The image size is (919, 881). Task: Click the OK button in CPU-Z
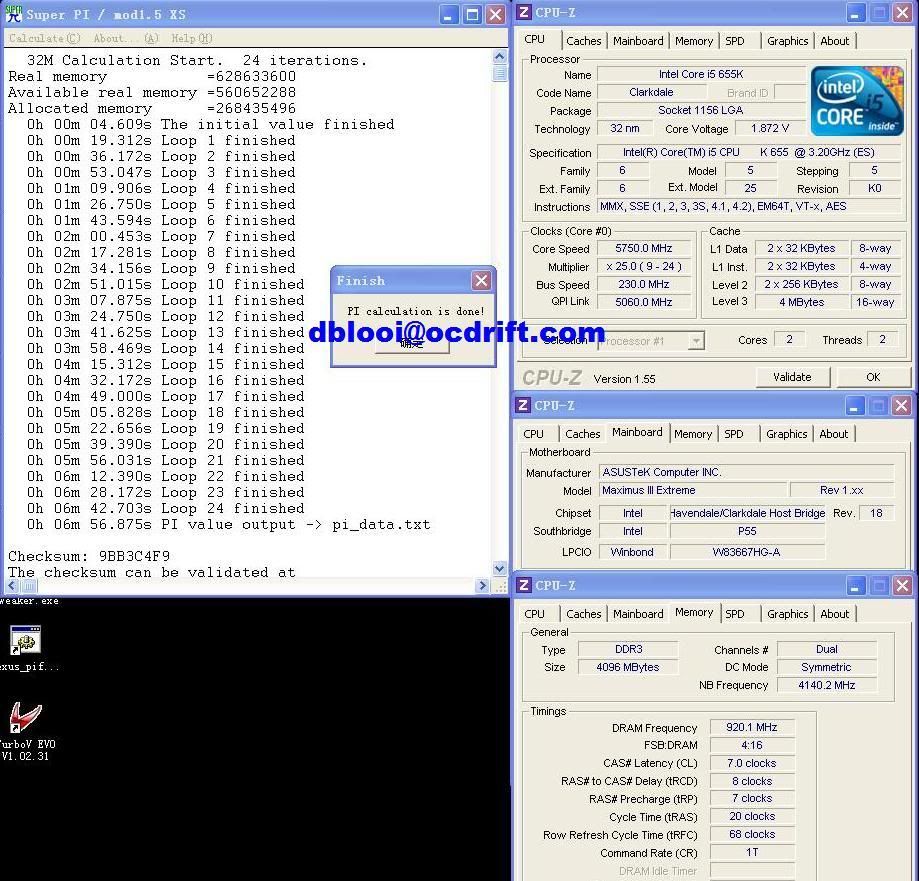pyautogui.click(x=872, y=377)
